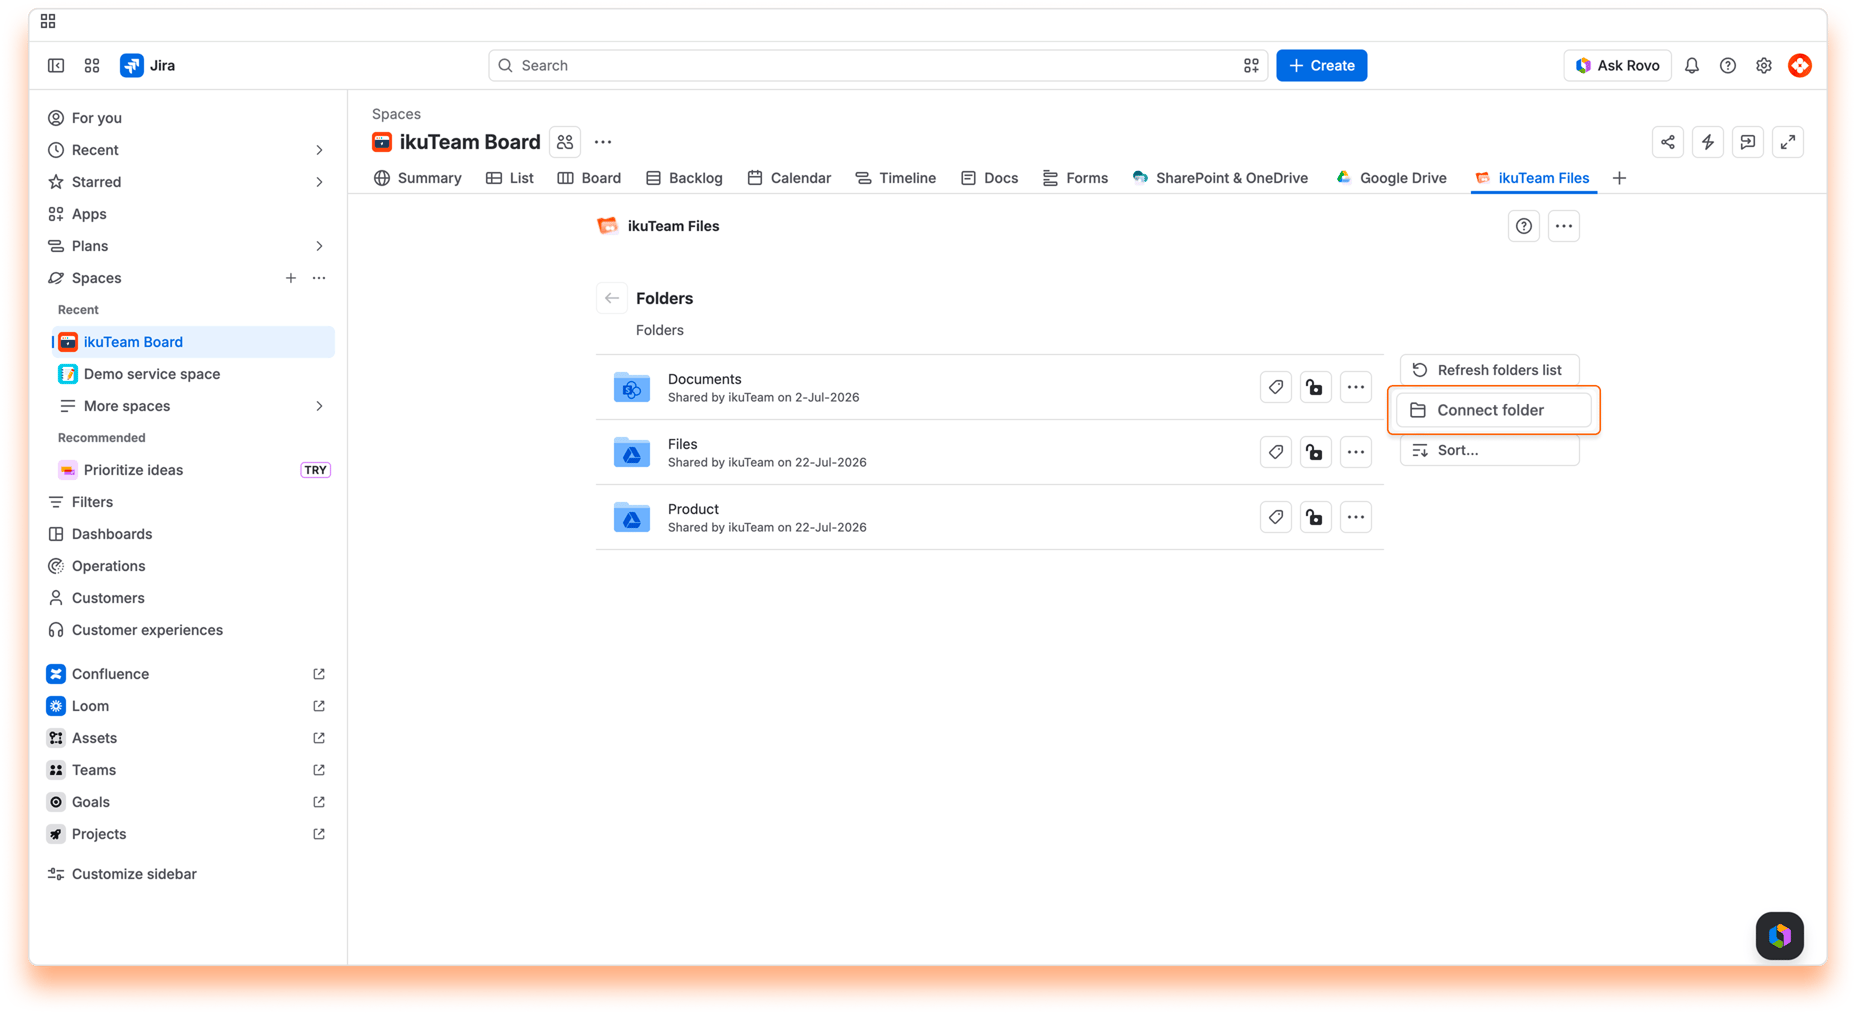Click the share icon for ikuTeam Board

click(x=1668, y=142)
